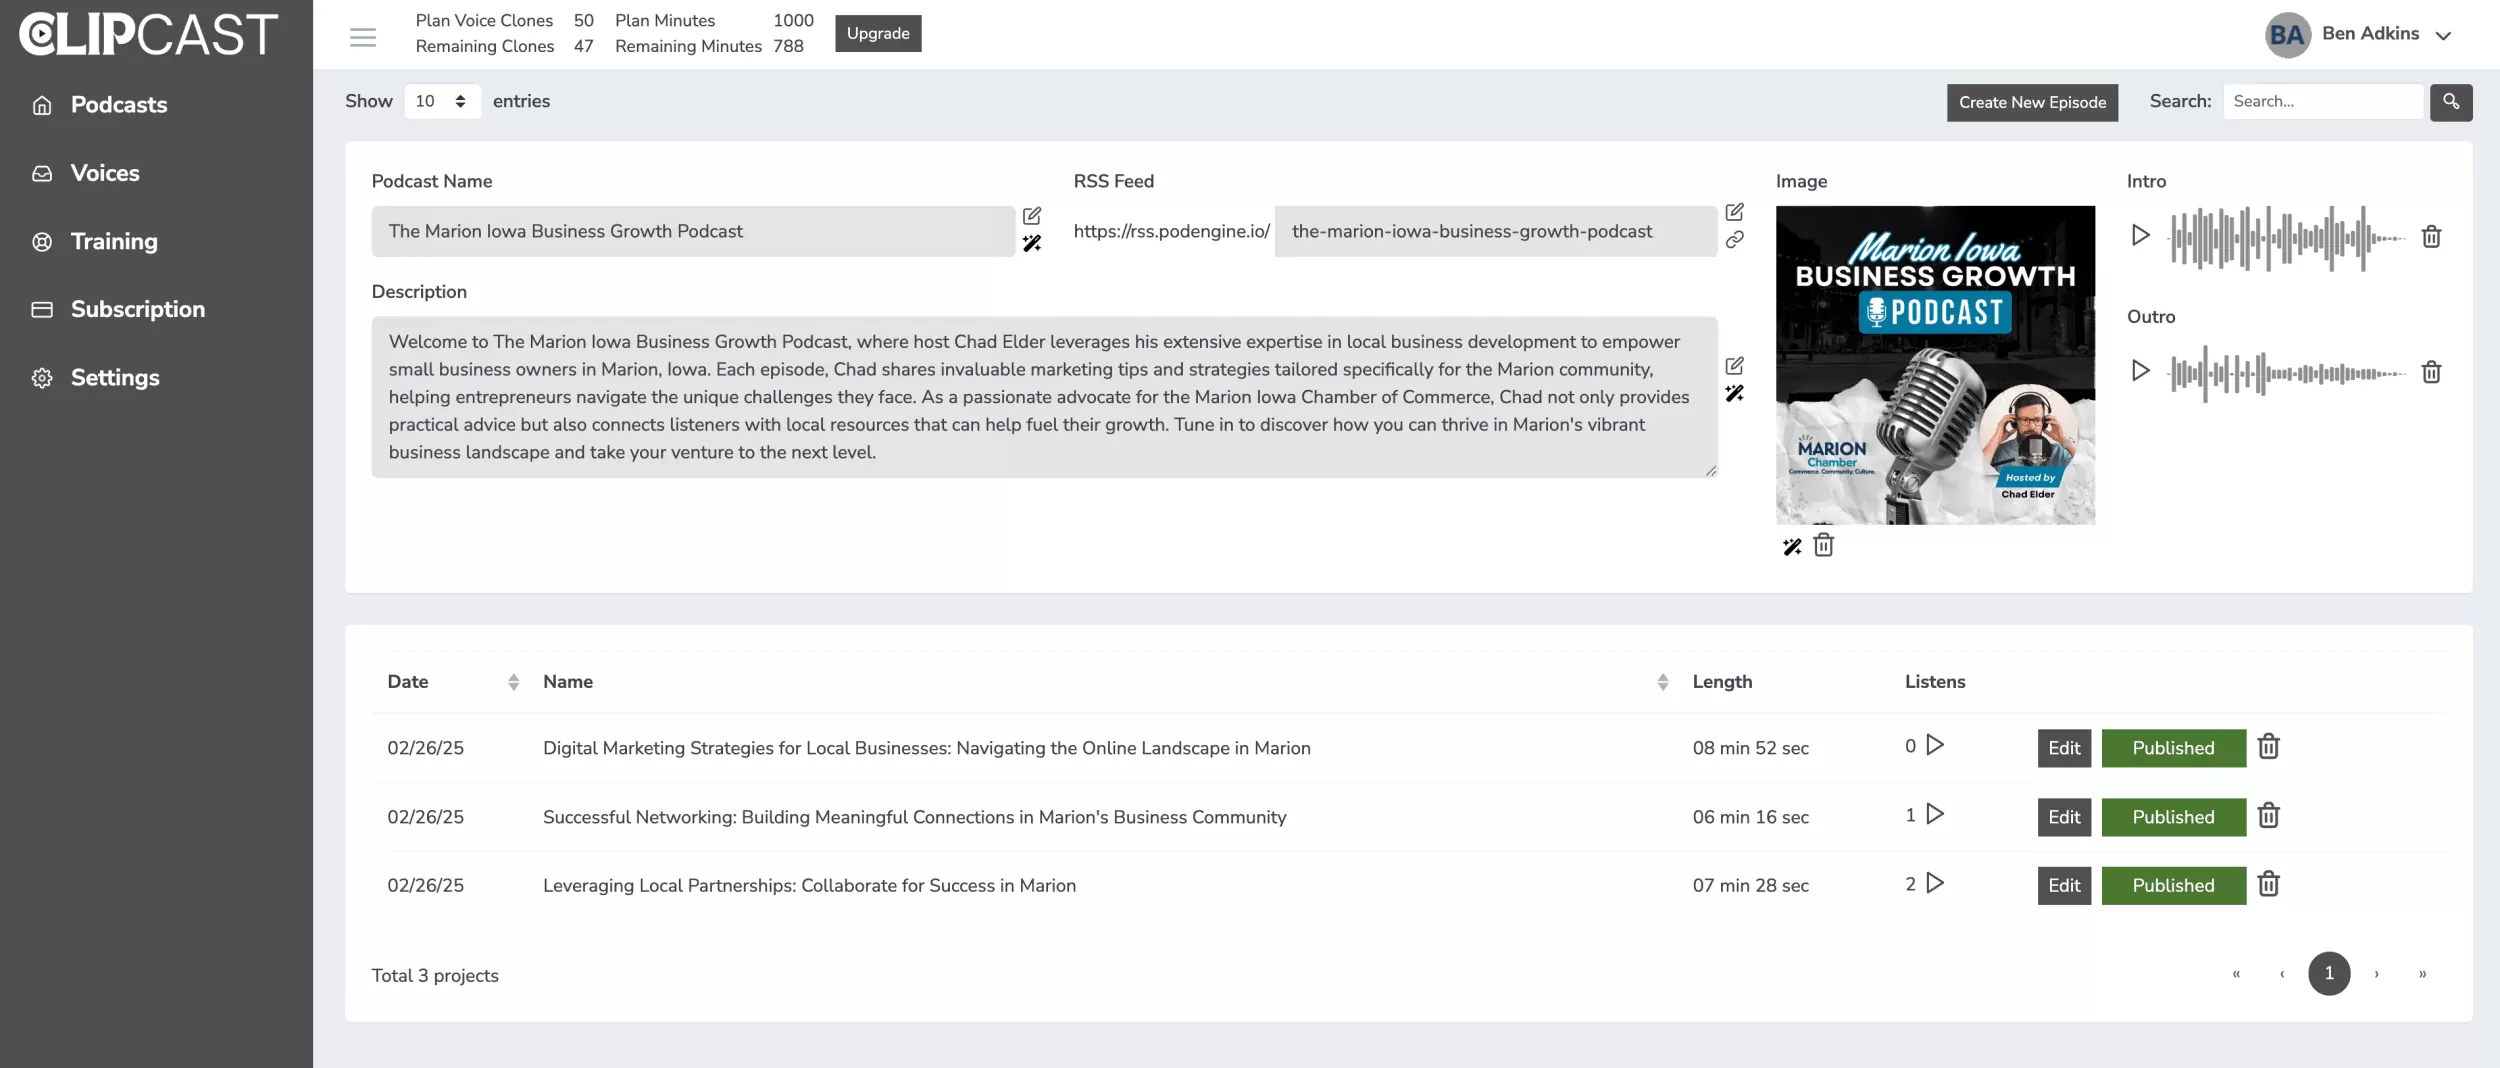
Task: Sort episodes by Date column
Action: (513, 682)
